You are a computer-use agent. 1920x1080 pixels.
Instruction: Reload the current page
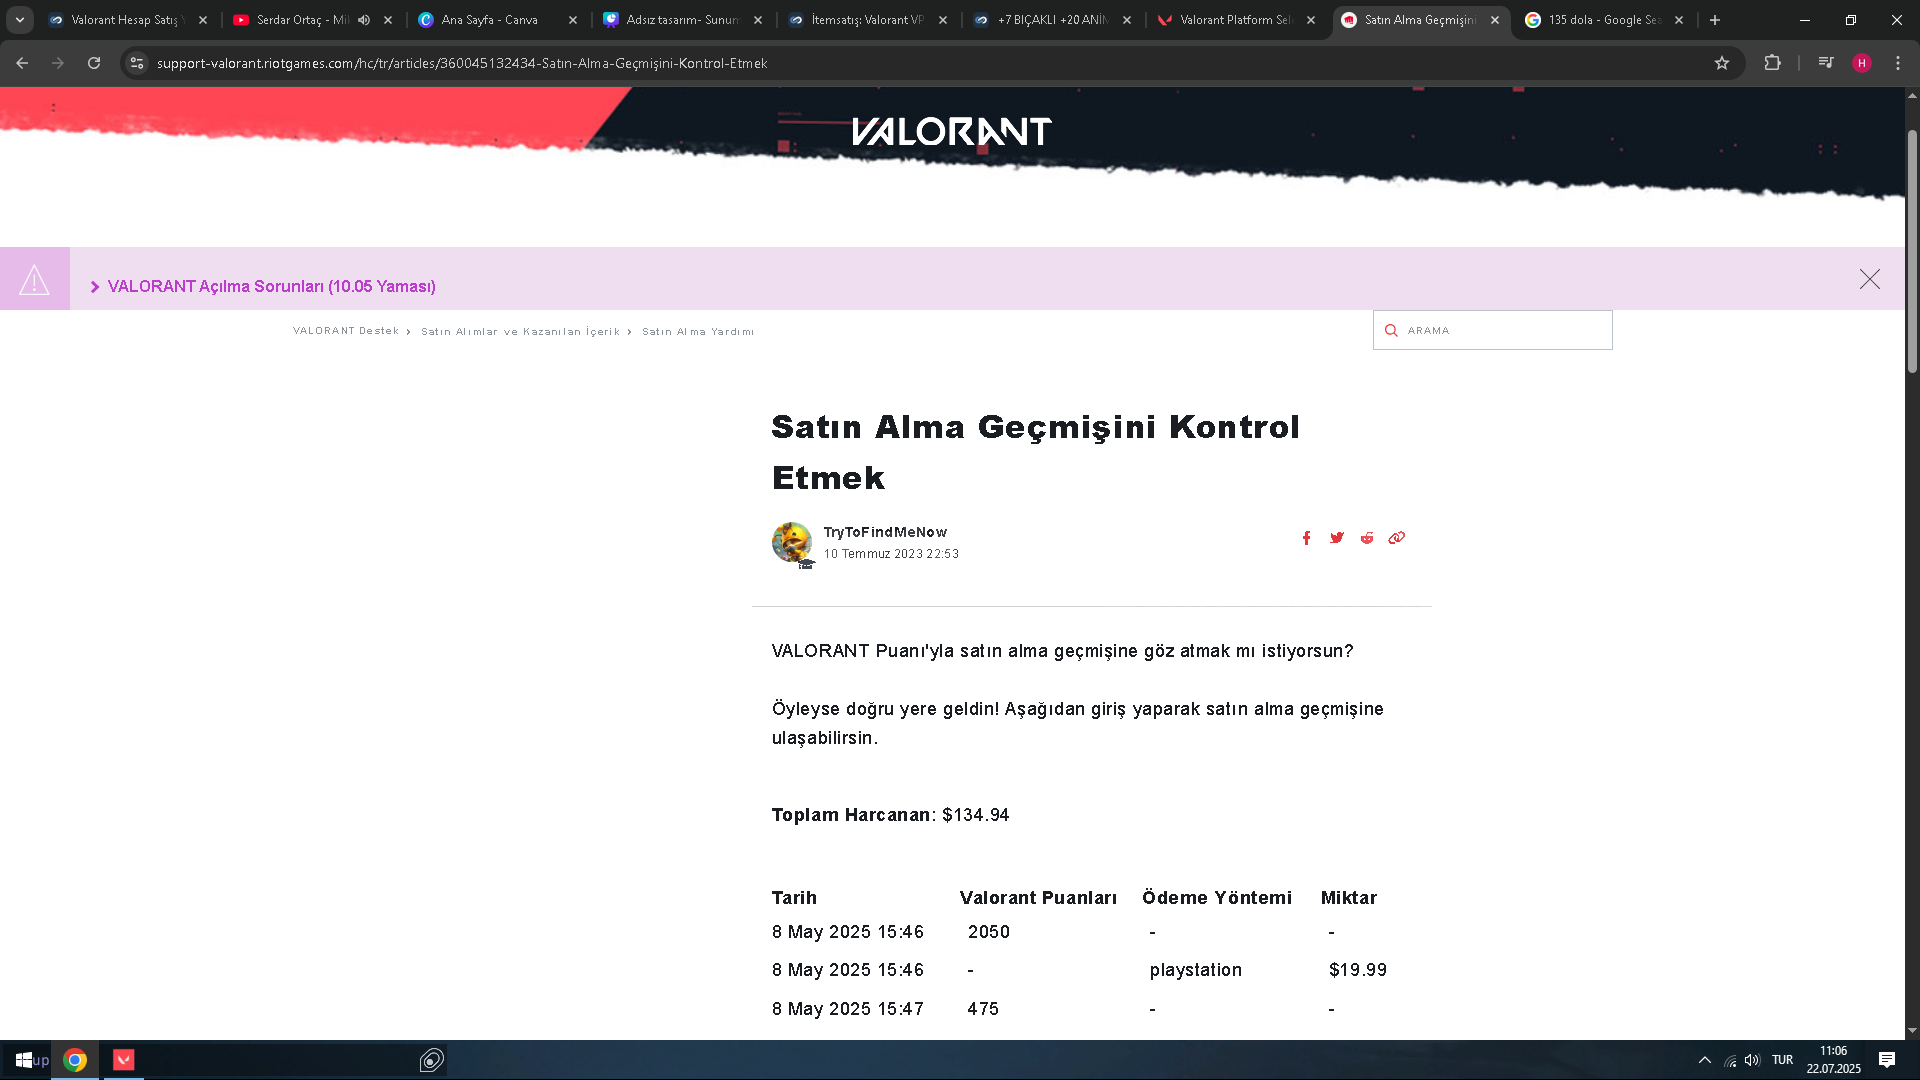(x=94, y=63)
